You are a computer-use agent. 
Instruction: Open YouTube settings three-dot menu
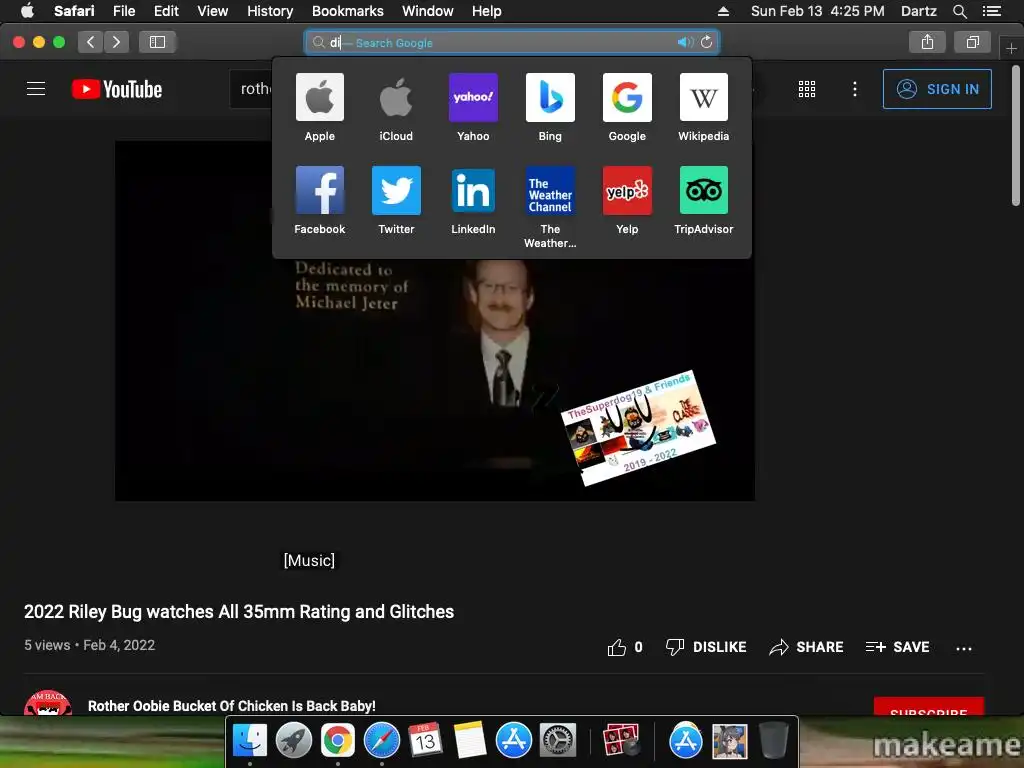tap(854, 89)
